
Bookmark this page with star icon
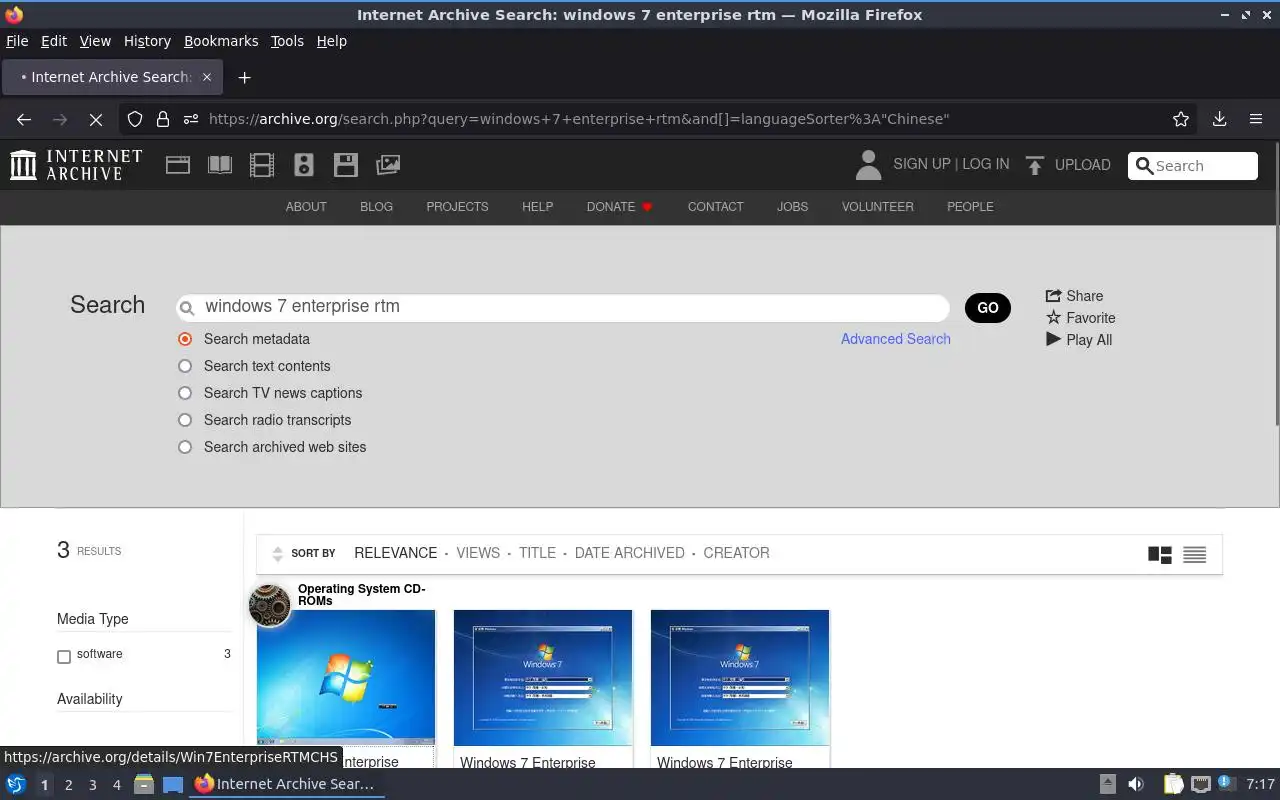(x=1181, y=119)
